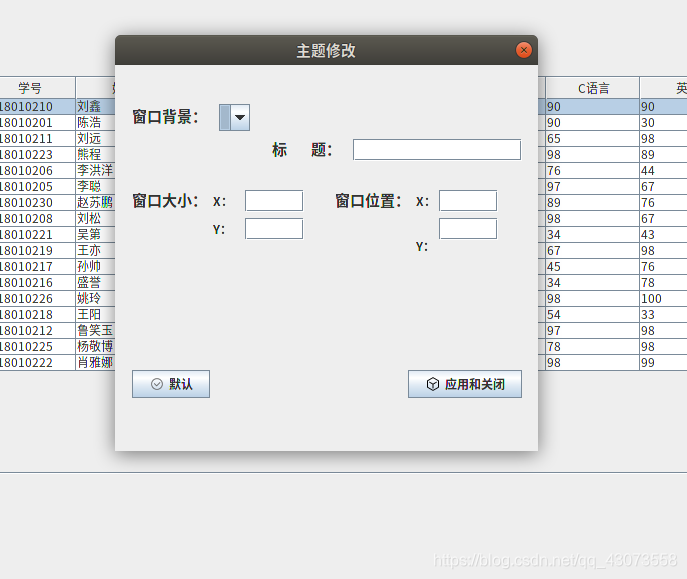Select student ID cell 18010208

38,219
